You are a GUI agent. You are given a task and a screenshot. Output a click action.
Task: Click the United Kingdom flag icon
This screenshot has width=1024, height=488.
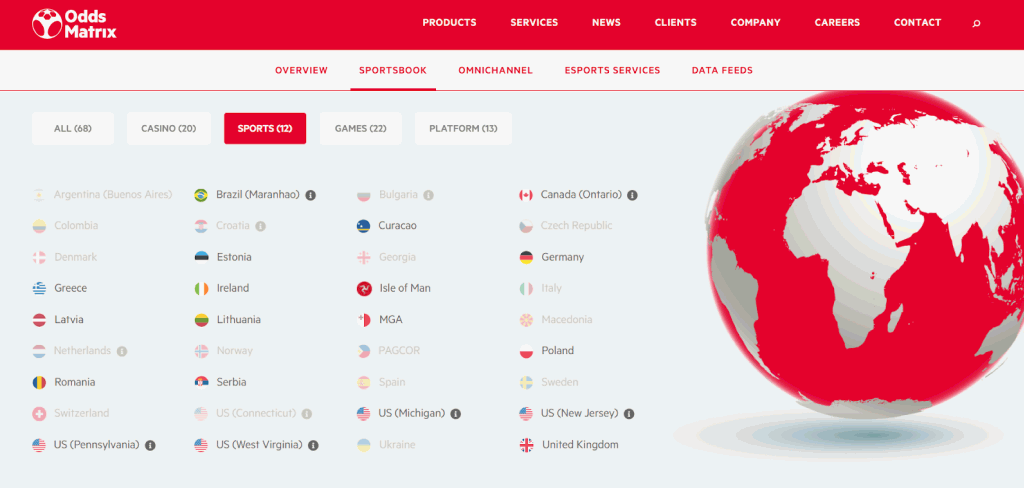click(x=526, y=445)
